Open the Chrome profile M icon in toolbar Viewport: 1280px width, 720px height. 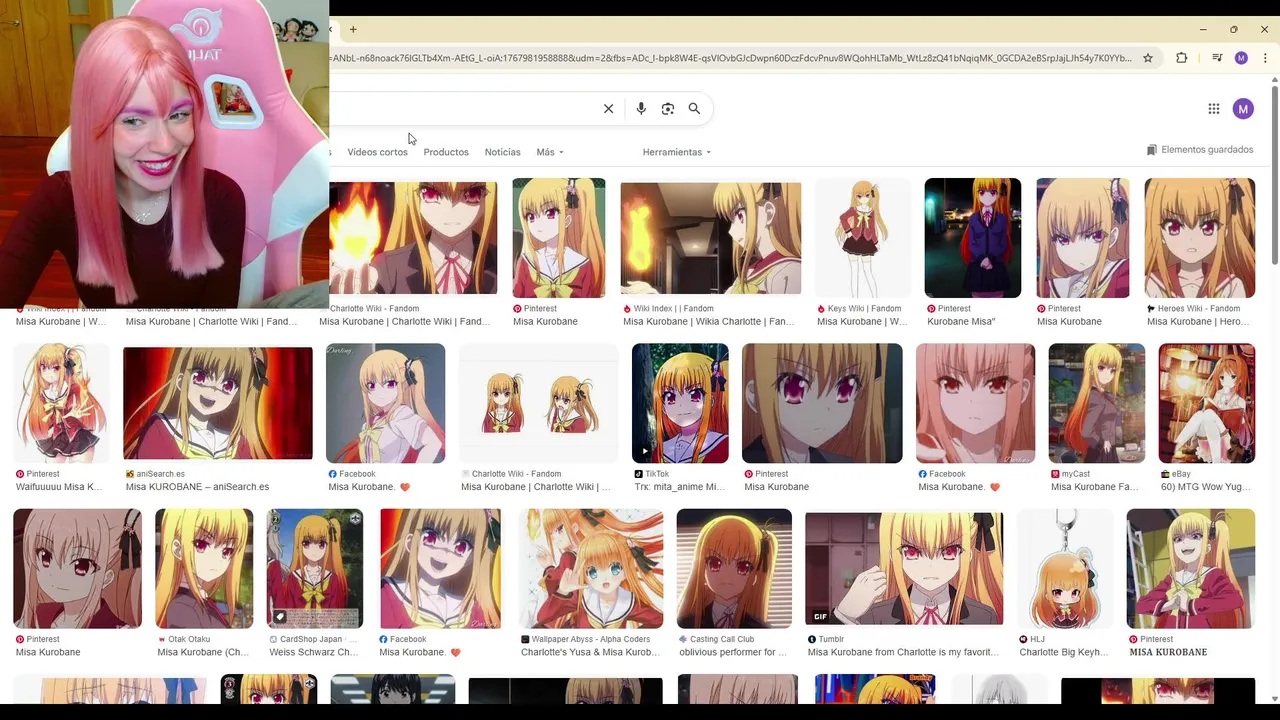pos(1241,58)
